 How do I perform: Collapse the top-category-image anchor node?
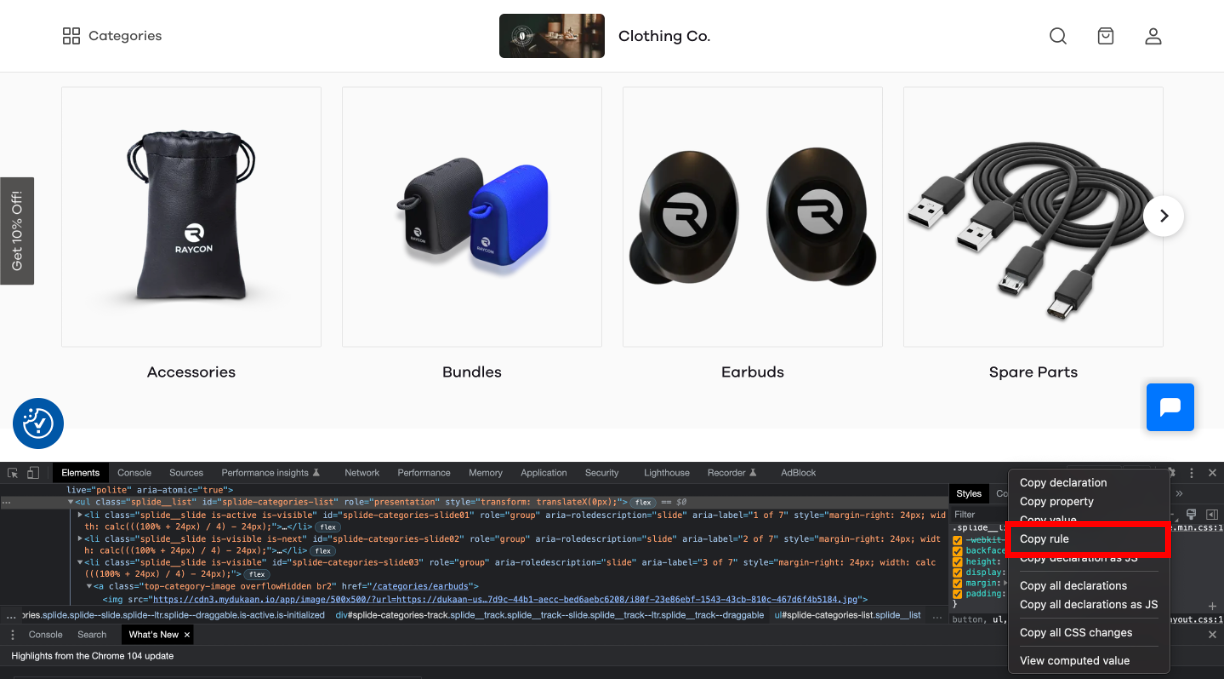[89, 586]
